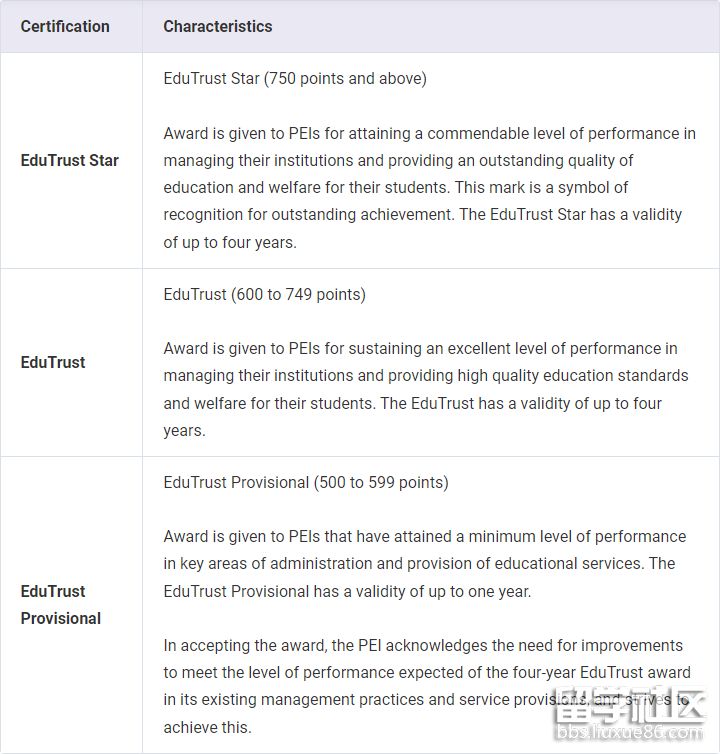
Task: Click the "EduTrust (600 to 749 points)" line
Action: point(264,294)
